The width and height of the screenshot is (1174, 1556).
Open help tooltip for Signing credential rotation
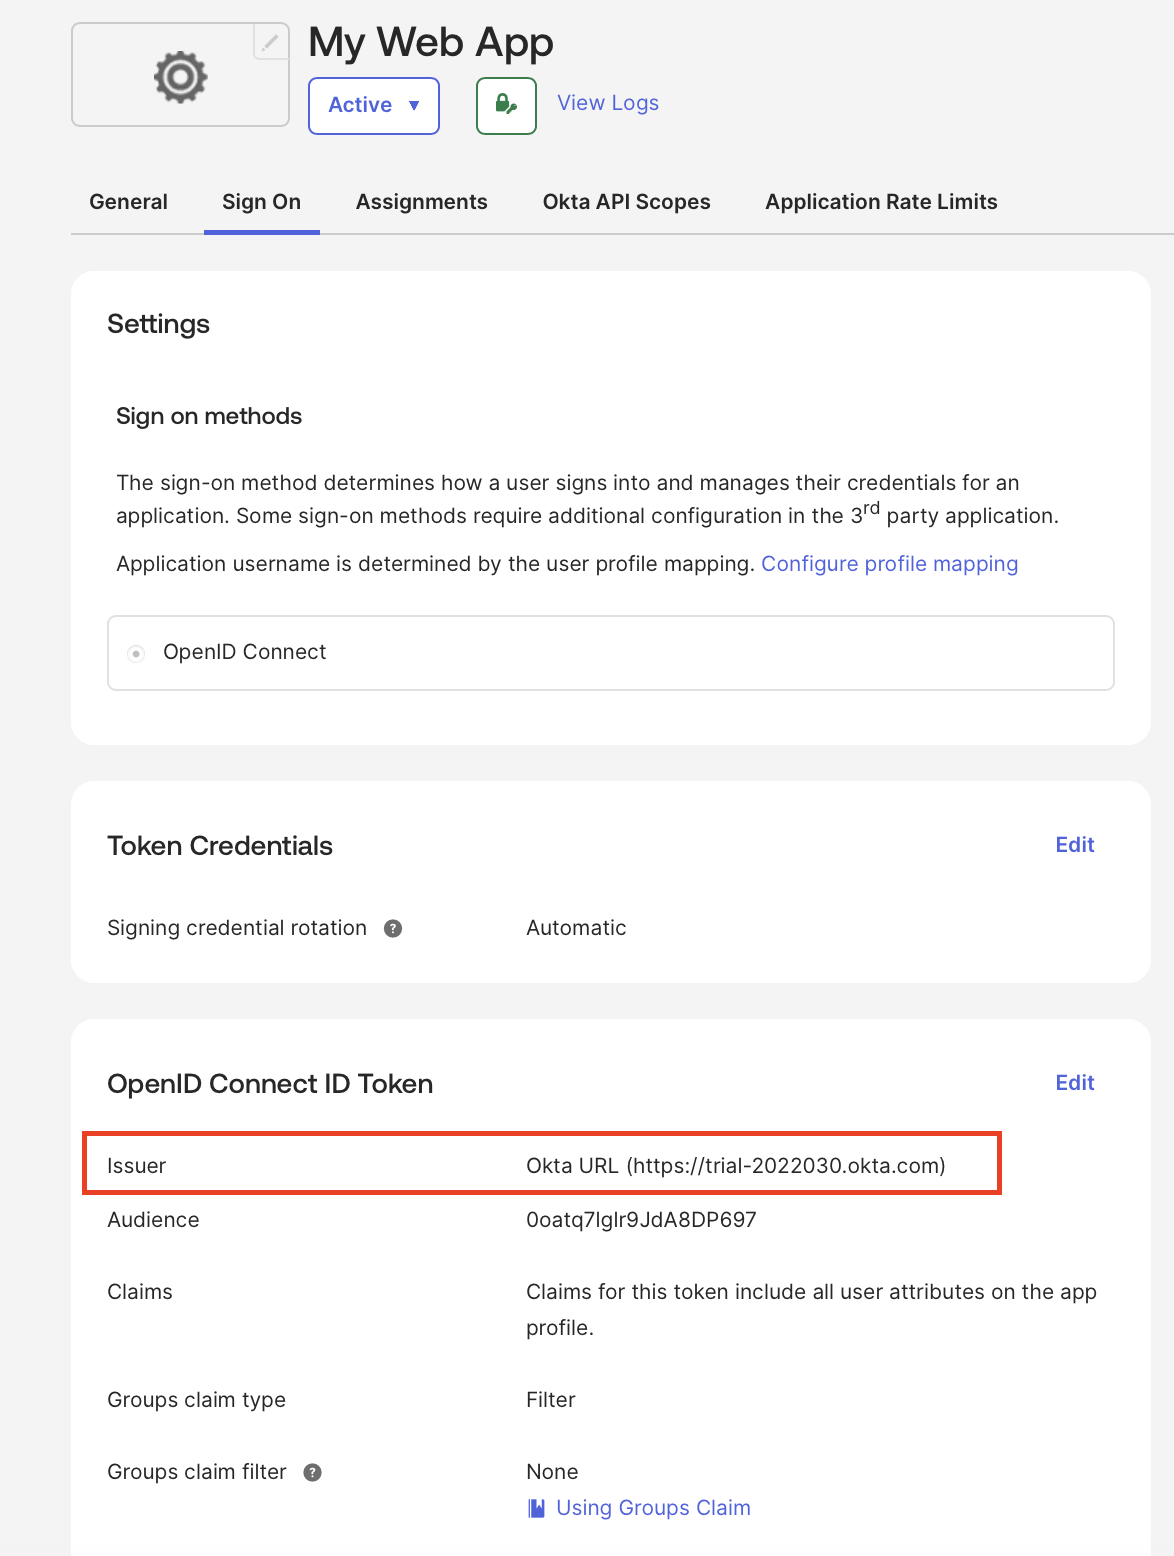tap(394, 928)
